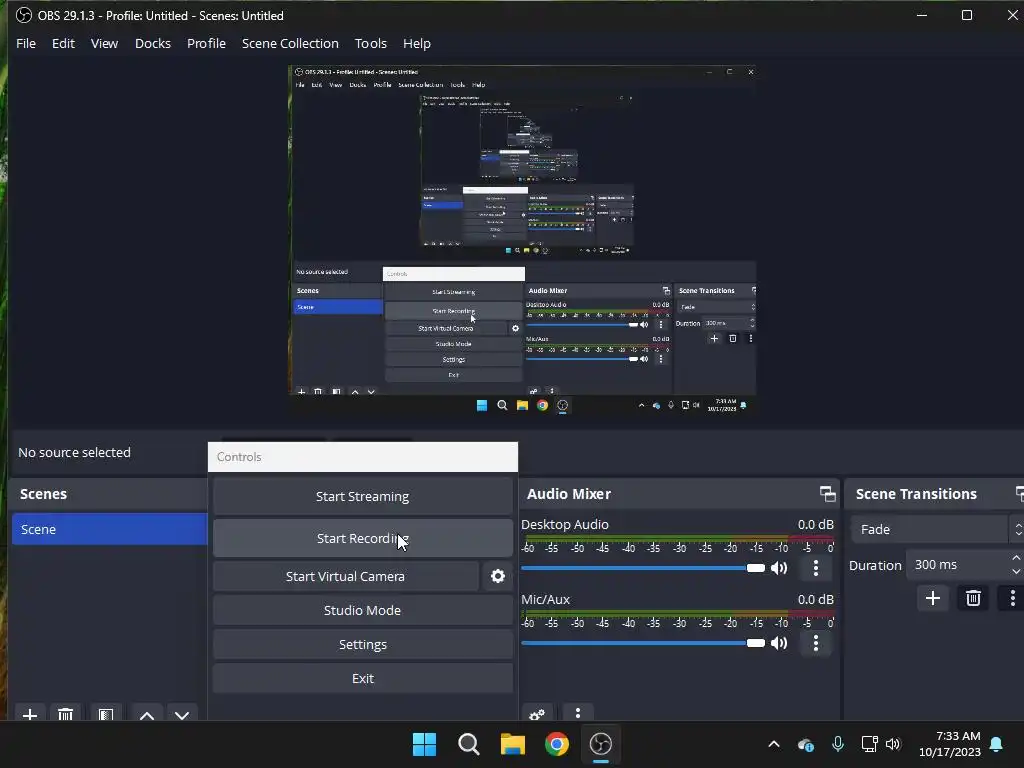
Task: Click the Exit button in Controls
Action: pyautogui.click(x=362, y=678)
